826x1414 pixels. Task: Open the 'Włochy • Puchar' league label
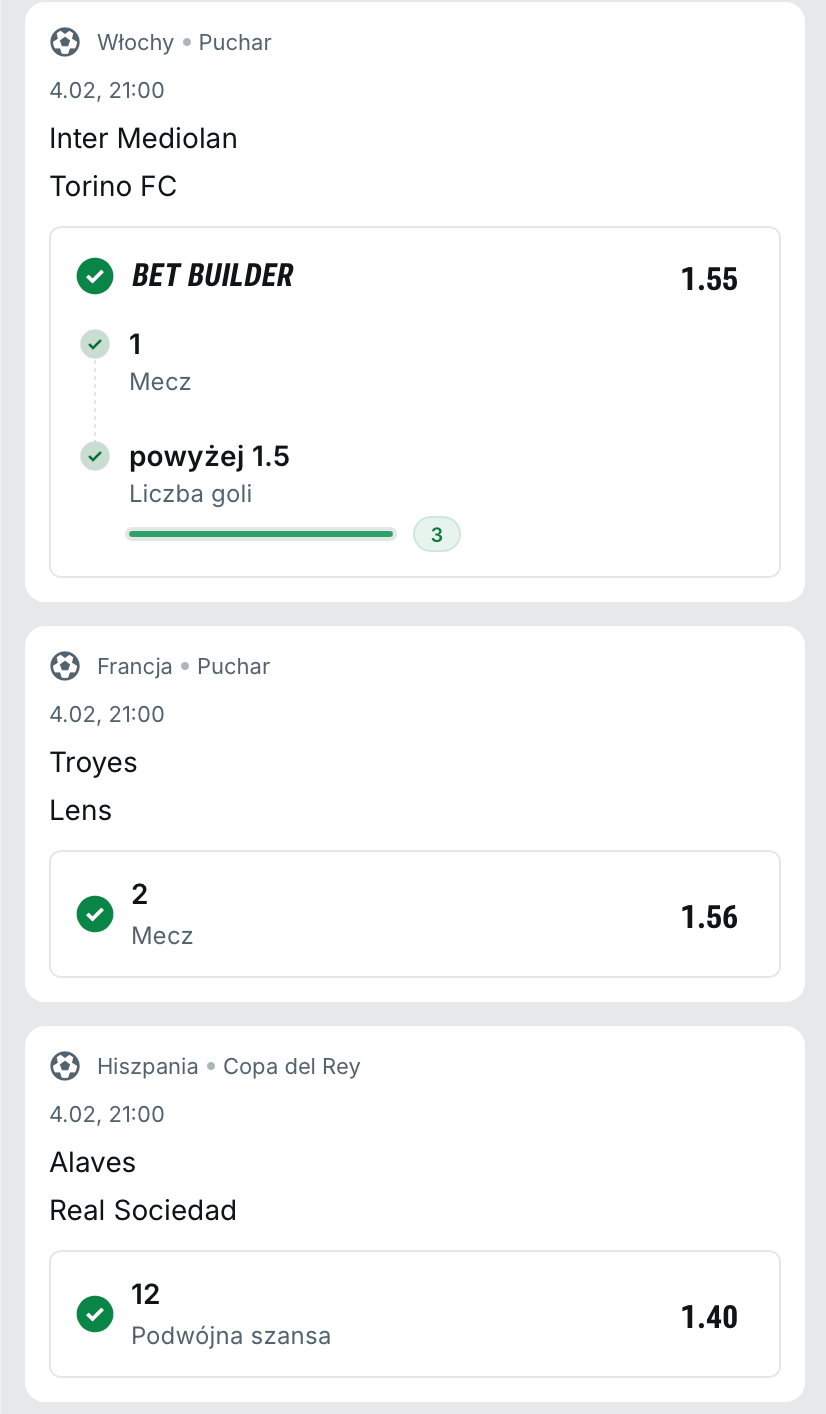(184, 42)
